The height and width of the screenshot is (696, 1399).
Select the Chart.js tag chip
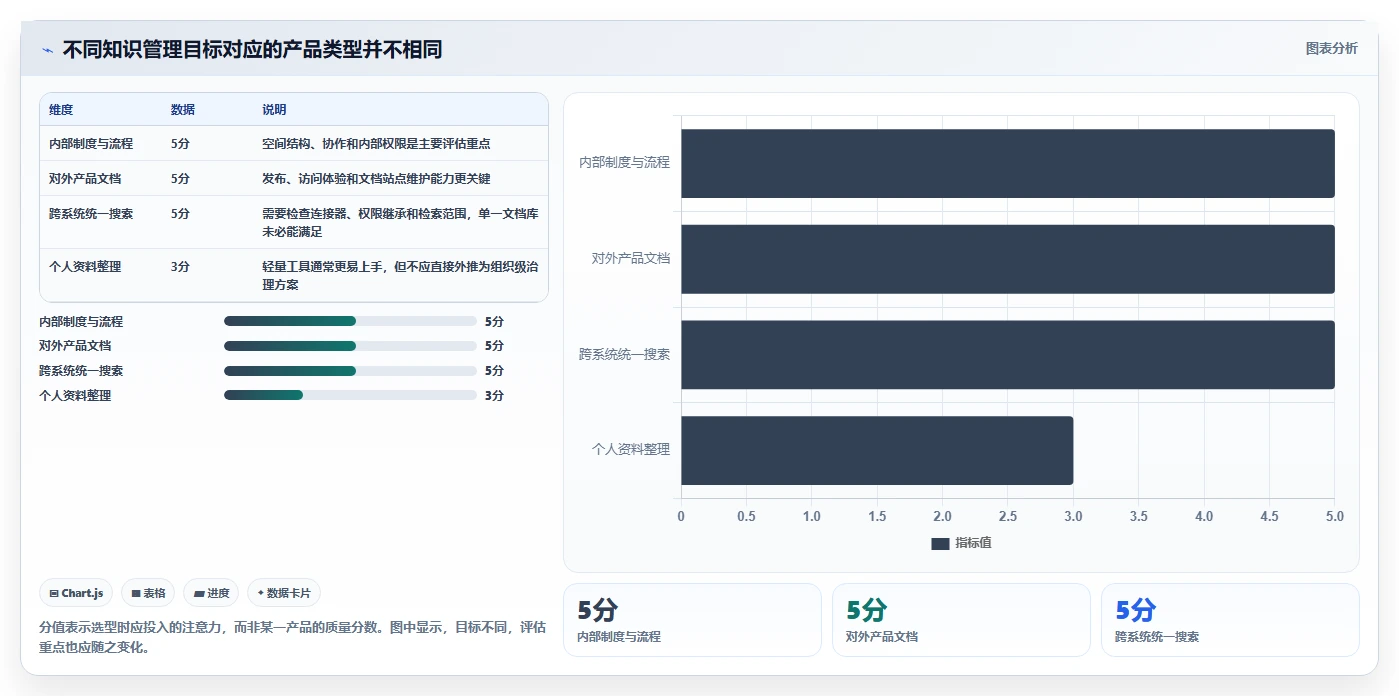coord(76,593)
